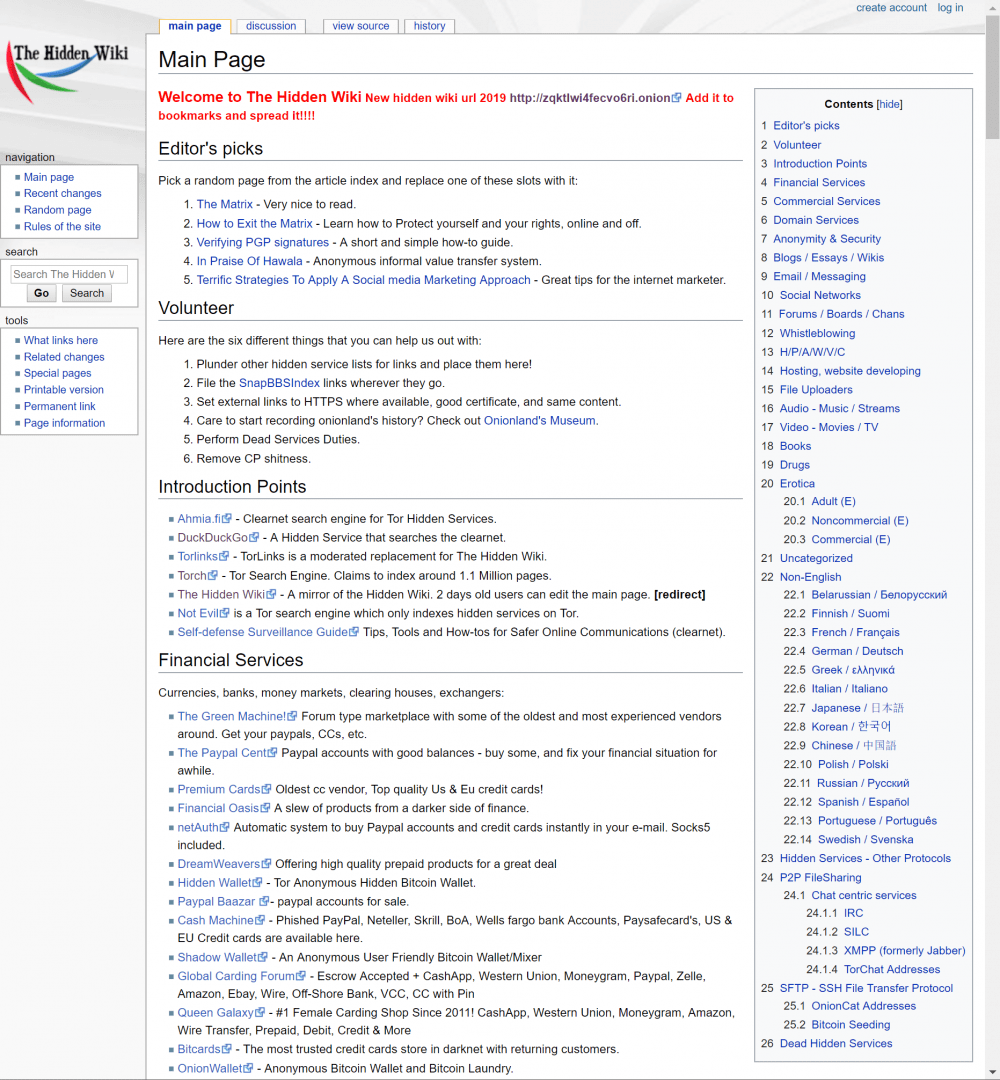This screenshot has width=1000, height=1080.
Task: Focus the Search The Hidden Wiki field
Action: (x=68, y=274)
